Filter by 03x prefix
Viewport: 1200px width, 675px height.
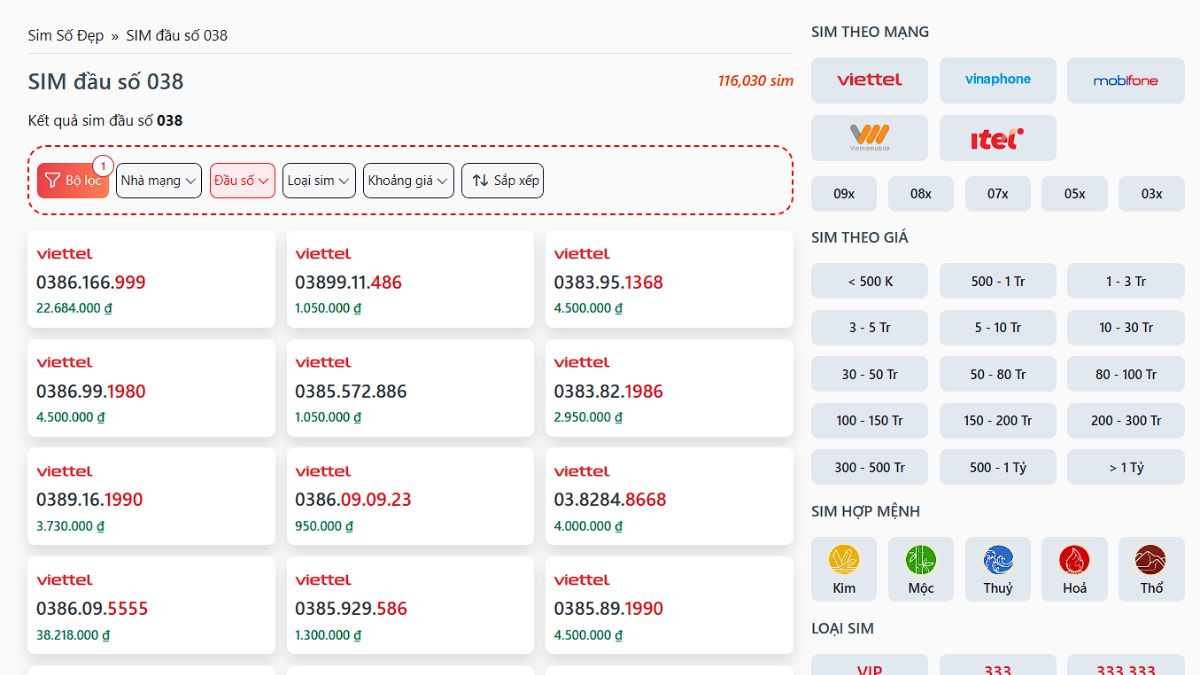pyautogui.click(x=1152, y=194)
